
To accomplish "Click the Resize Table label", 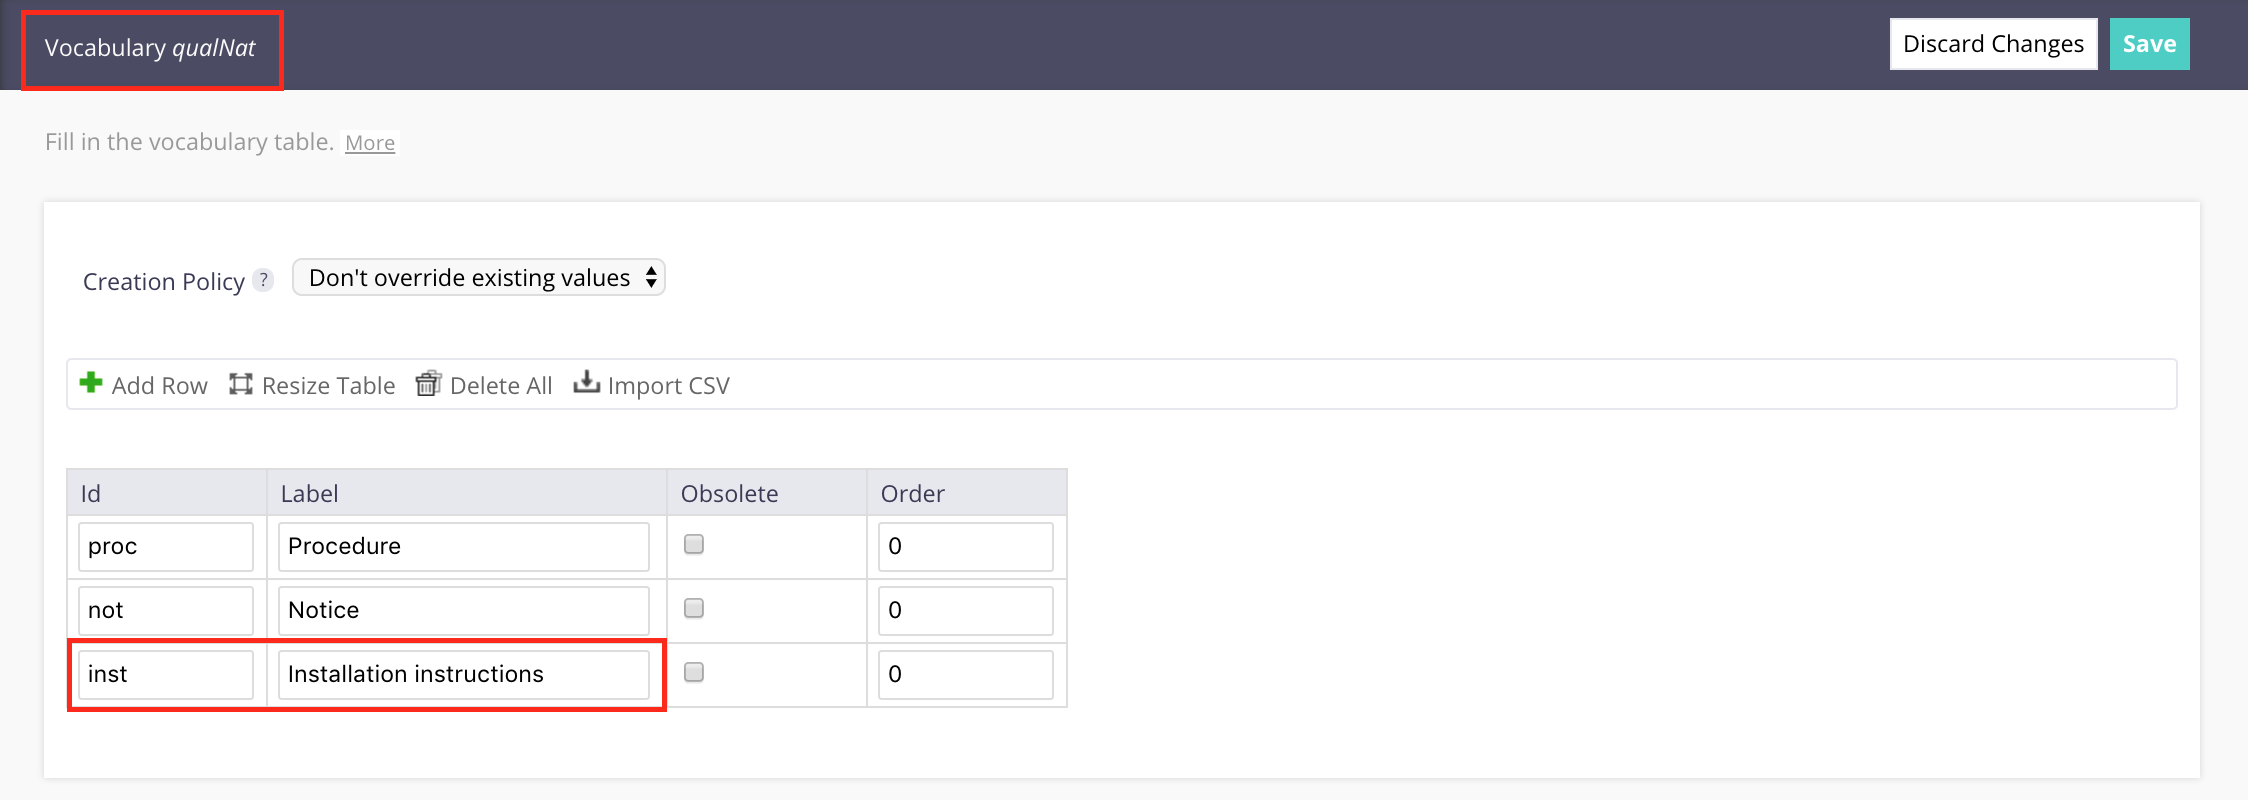I will pos(328,386).
